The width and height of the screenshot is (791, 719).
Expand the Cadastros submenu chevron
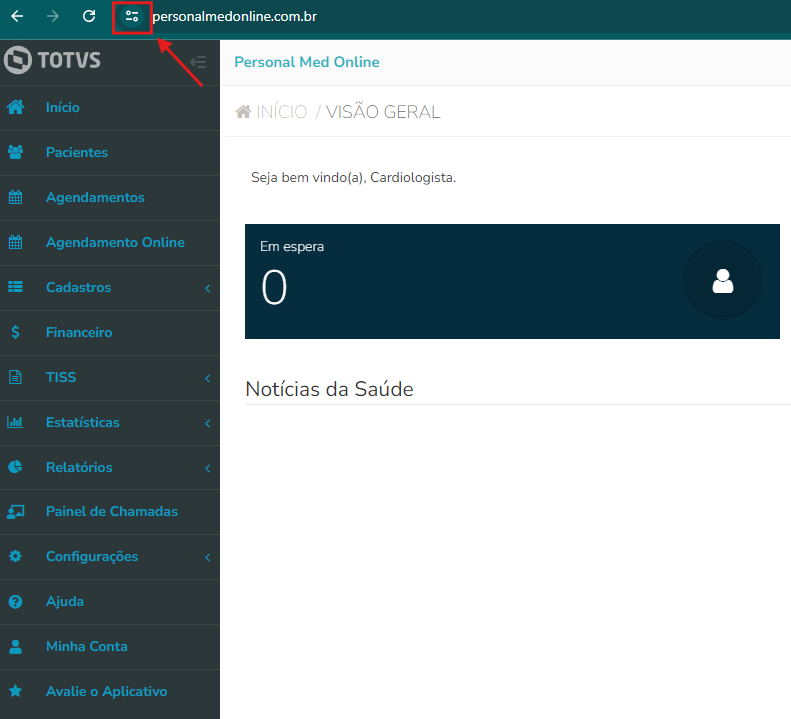(207, 288)
